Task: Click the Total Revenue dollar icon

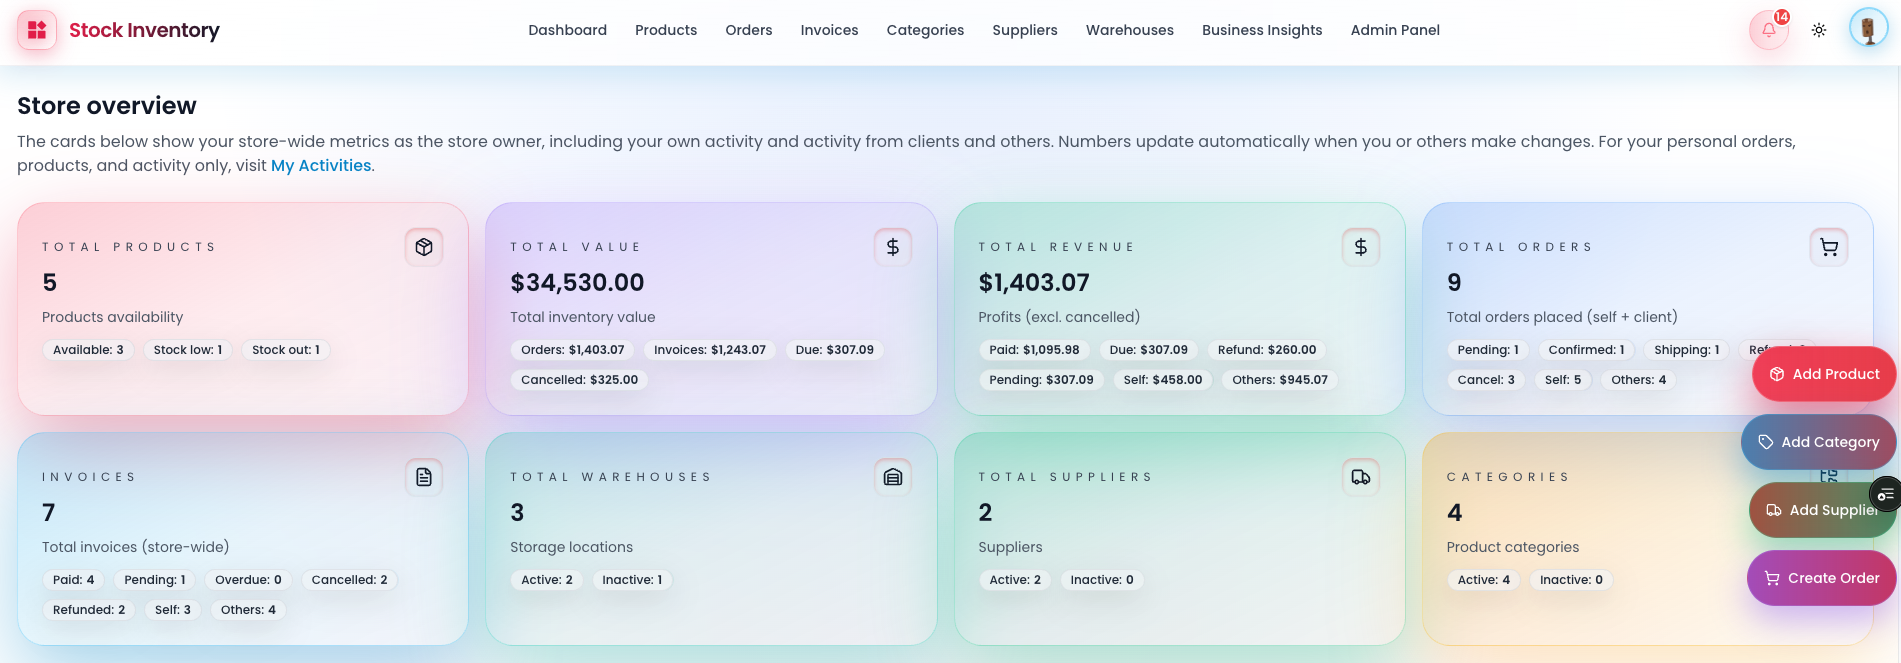Action: click(x=1360, y=247)
